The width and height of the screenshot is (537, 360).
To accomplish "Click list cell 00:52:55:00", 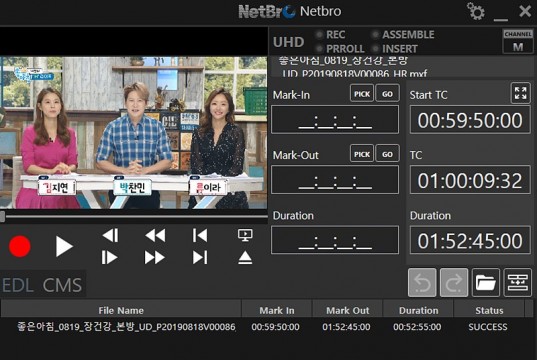I will (x=417, y=327).
